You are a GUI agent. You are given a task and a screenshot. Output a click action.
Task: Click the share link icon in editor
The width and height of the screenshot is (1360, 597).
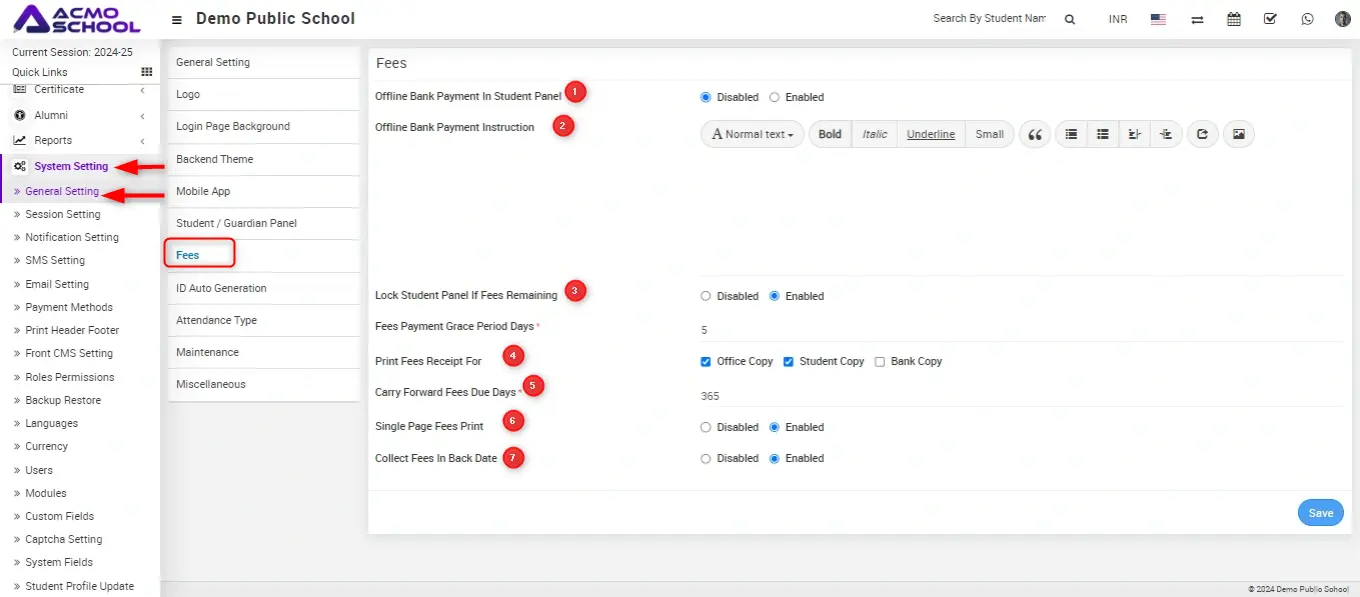[x=1202, y=134]
